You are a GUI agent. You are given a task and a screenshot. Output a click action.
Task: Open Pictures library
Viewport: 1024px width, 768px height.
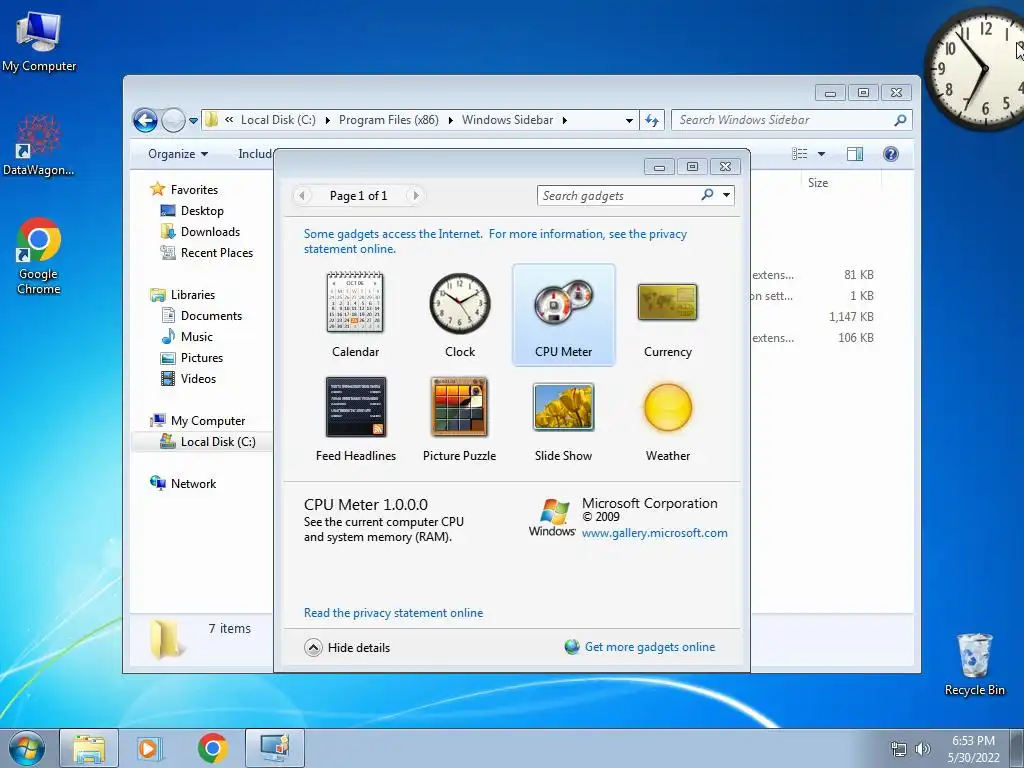pyautogui.click(x=202, y=358)
